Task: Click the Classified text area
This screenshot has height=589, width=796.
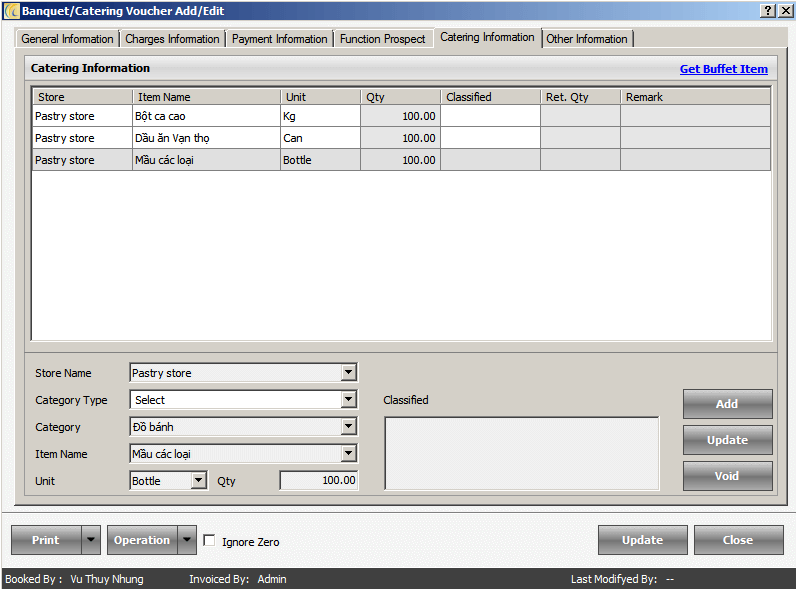Action: (521, 453)
